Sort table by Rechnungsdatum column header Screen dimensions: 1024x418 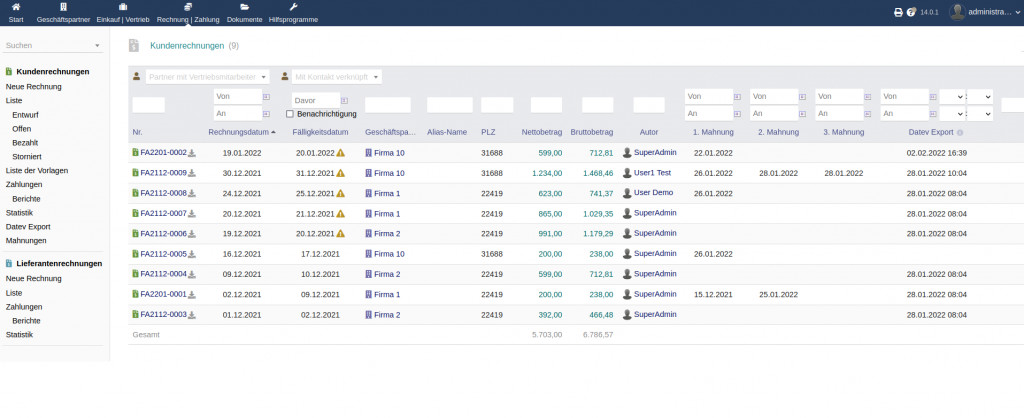[239, 132]
